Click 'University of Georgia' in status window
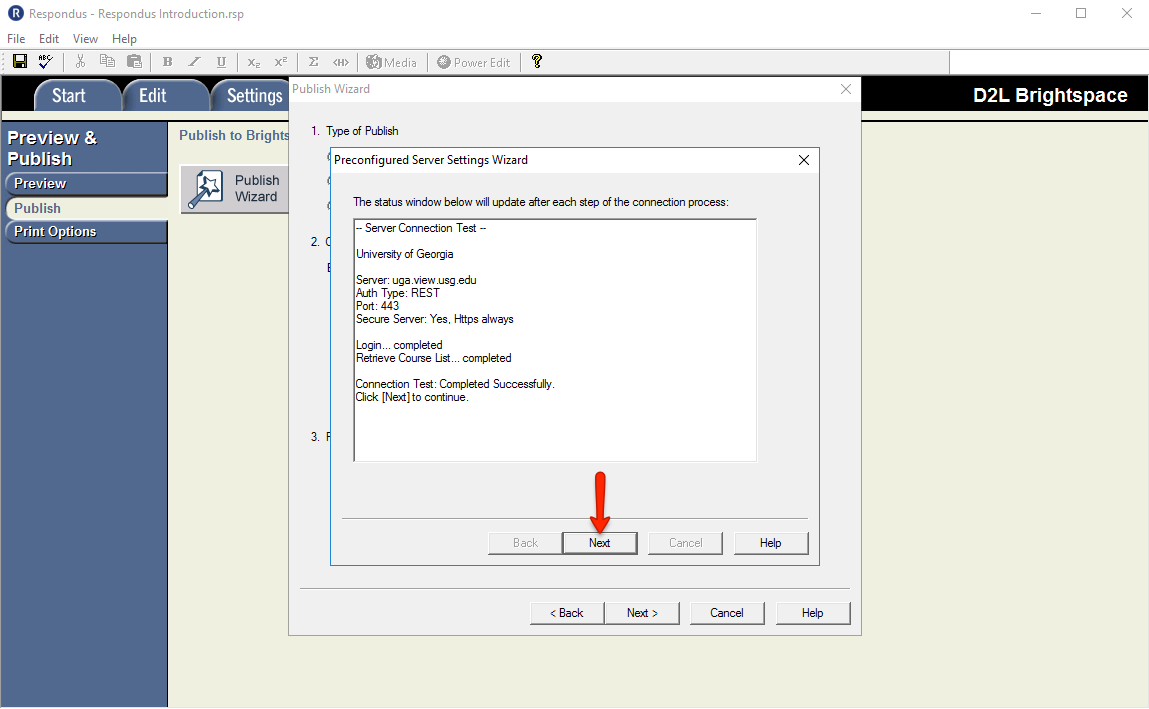 pyautogui.click(x=404, y=254)
